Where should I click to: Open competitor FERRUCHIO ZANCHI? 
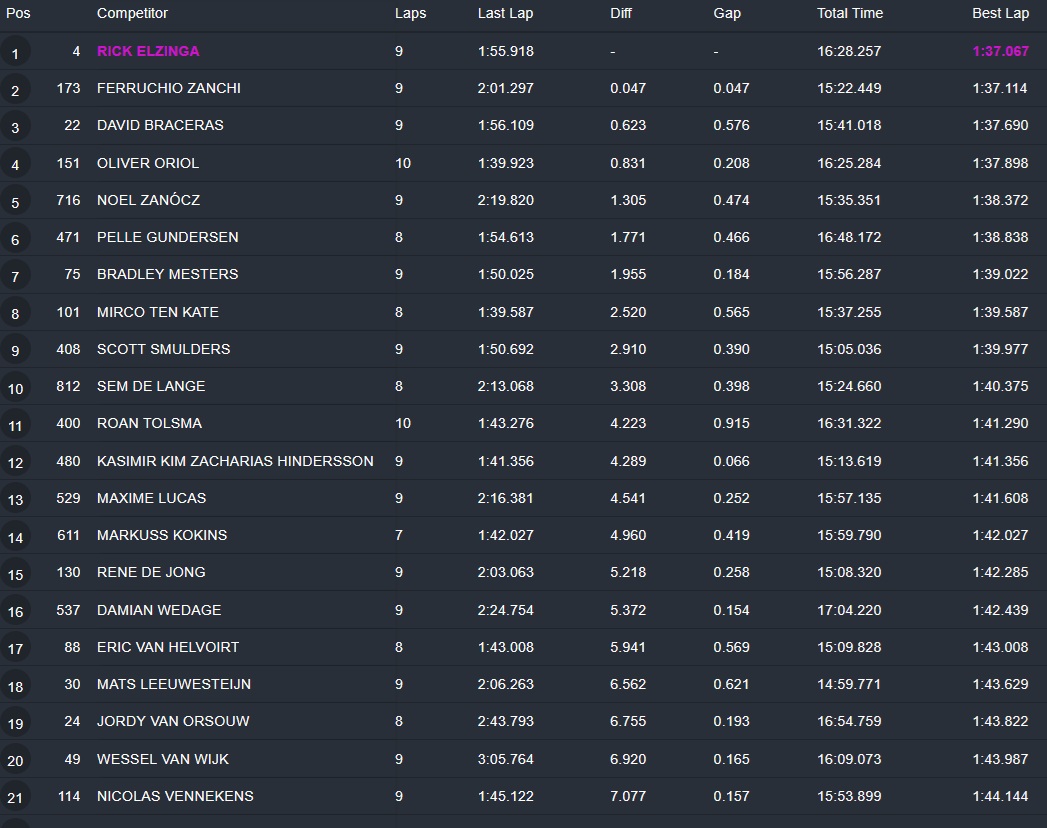168,88
